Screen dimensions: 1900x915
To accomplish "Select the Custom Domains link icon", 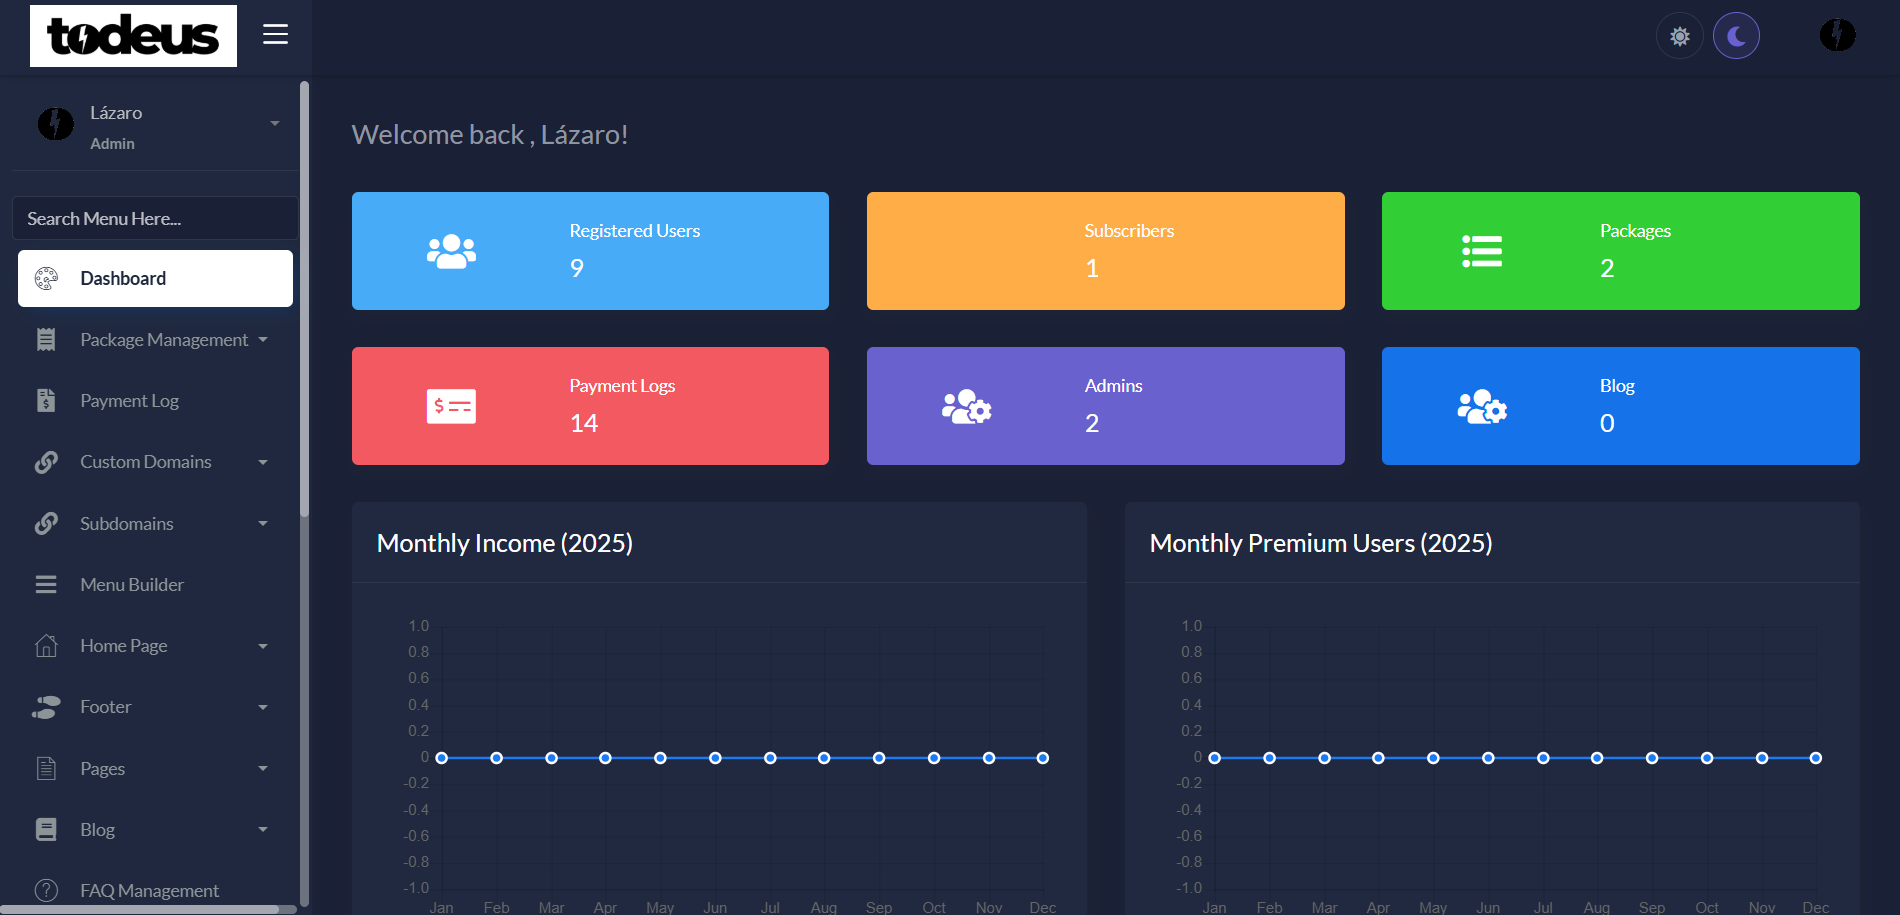I will click(x=46, y=461).
